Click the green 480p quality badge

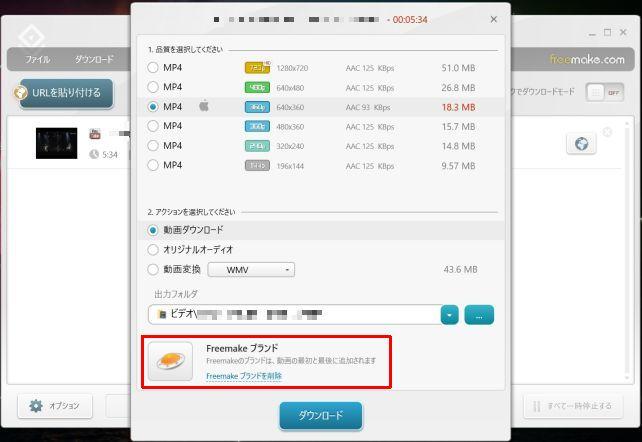point(257,87)
